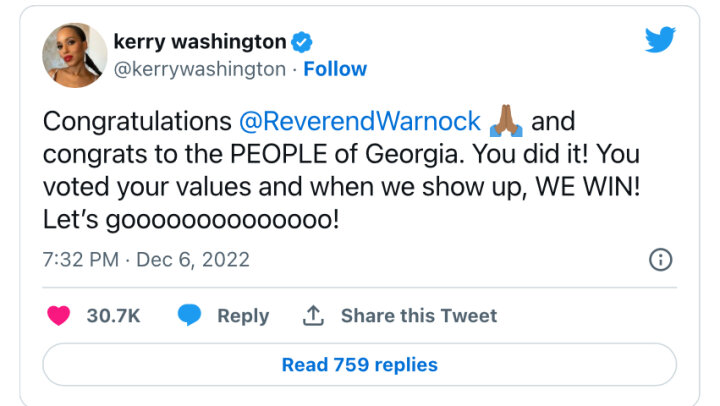720x406 pixels.
Task: Like the tweet with the heart icon
Action: [x=59, y=315]
